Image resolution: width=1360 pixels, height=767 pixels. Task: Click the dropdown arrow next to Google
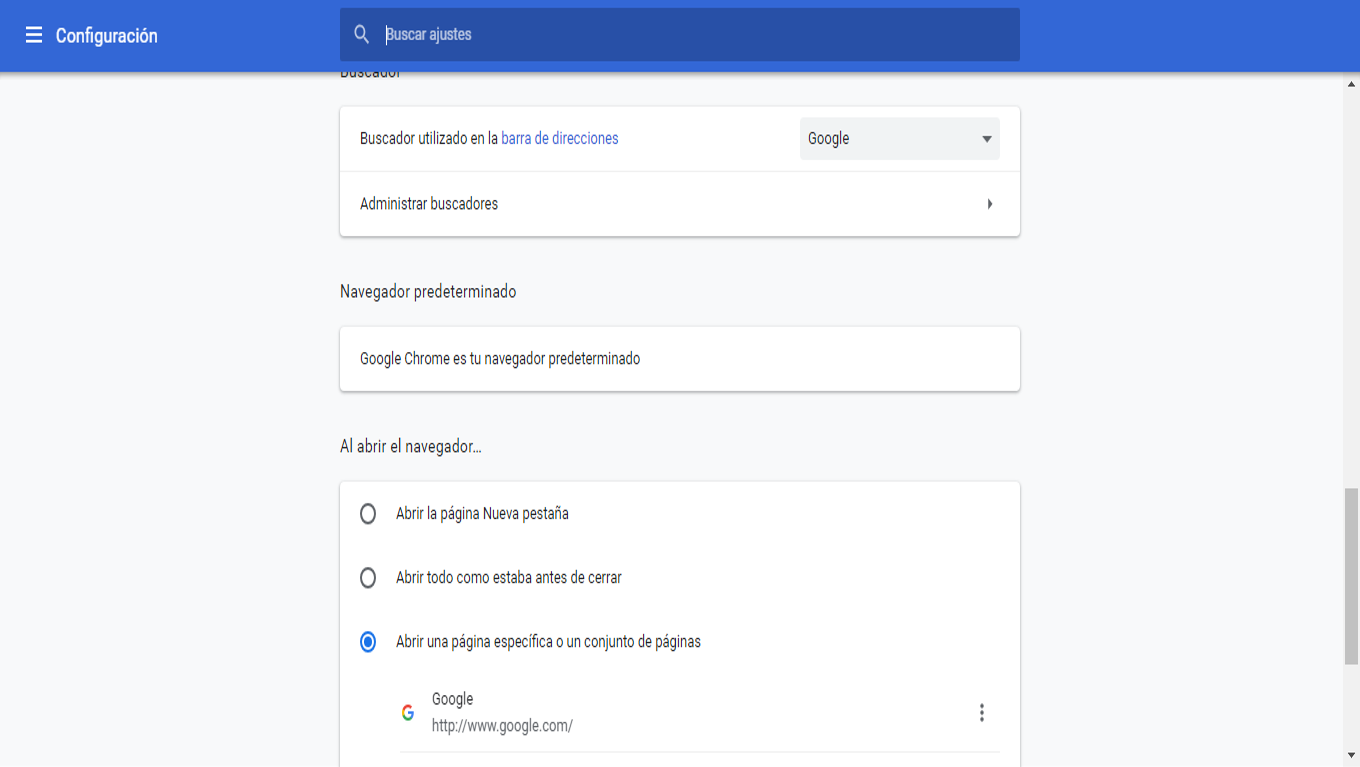pos(987,139)
